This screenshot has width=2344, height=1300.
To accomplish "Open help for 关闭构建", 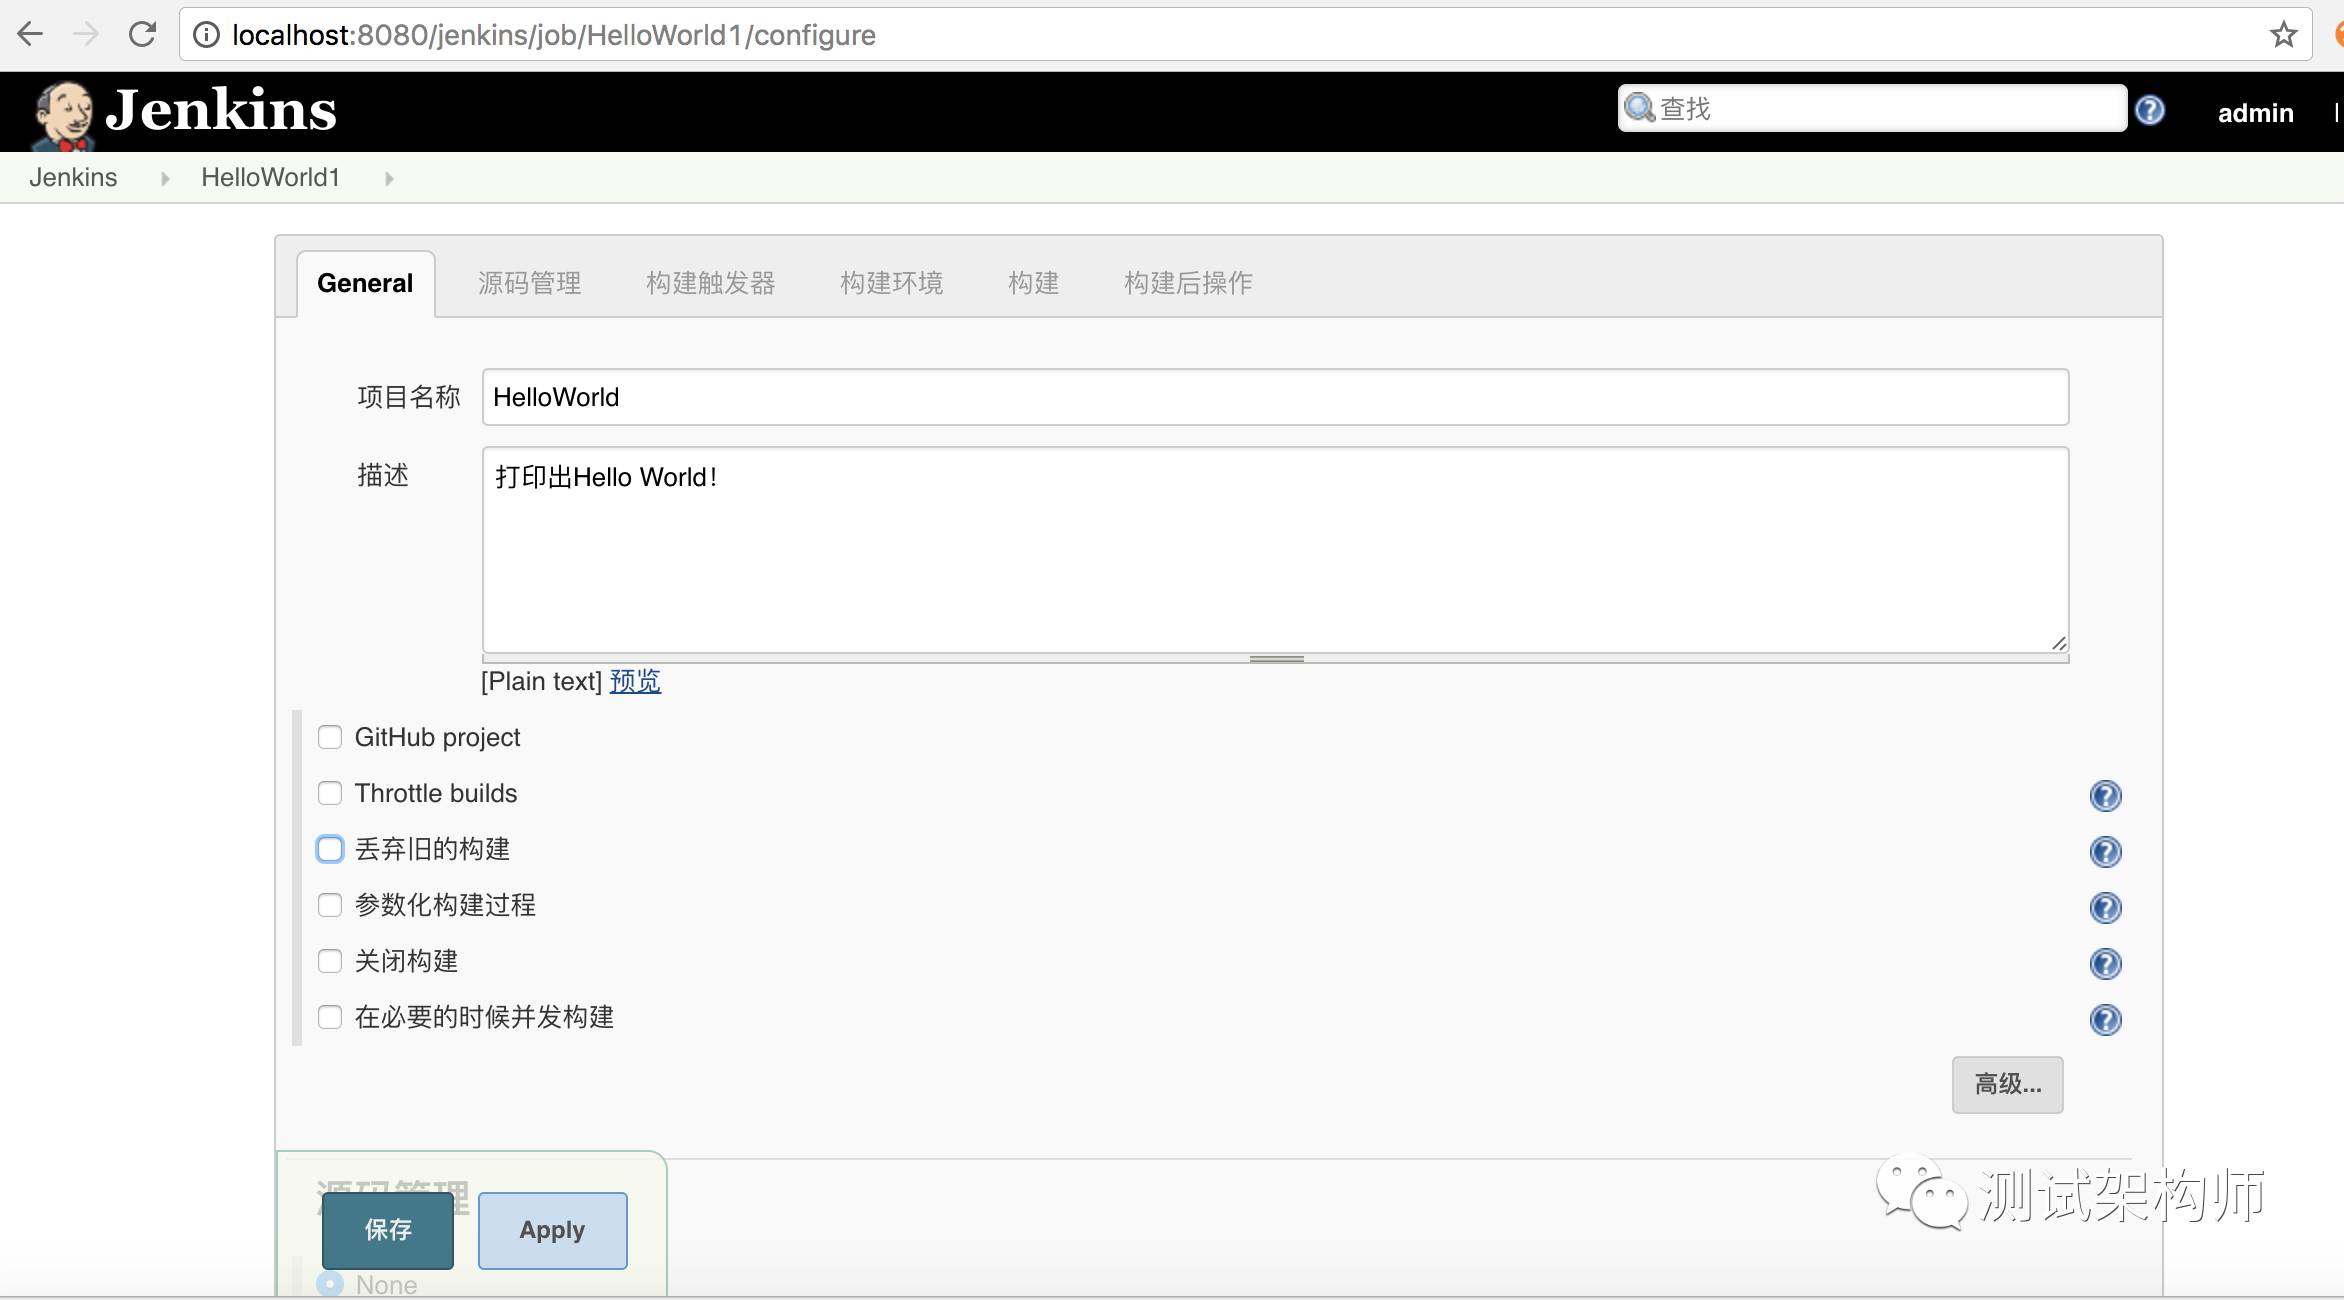I will tap(2106, 964).
